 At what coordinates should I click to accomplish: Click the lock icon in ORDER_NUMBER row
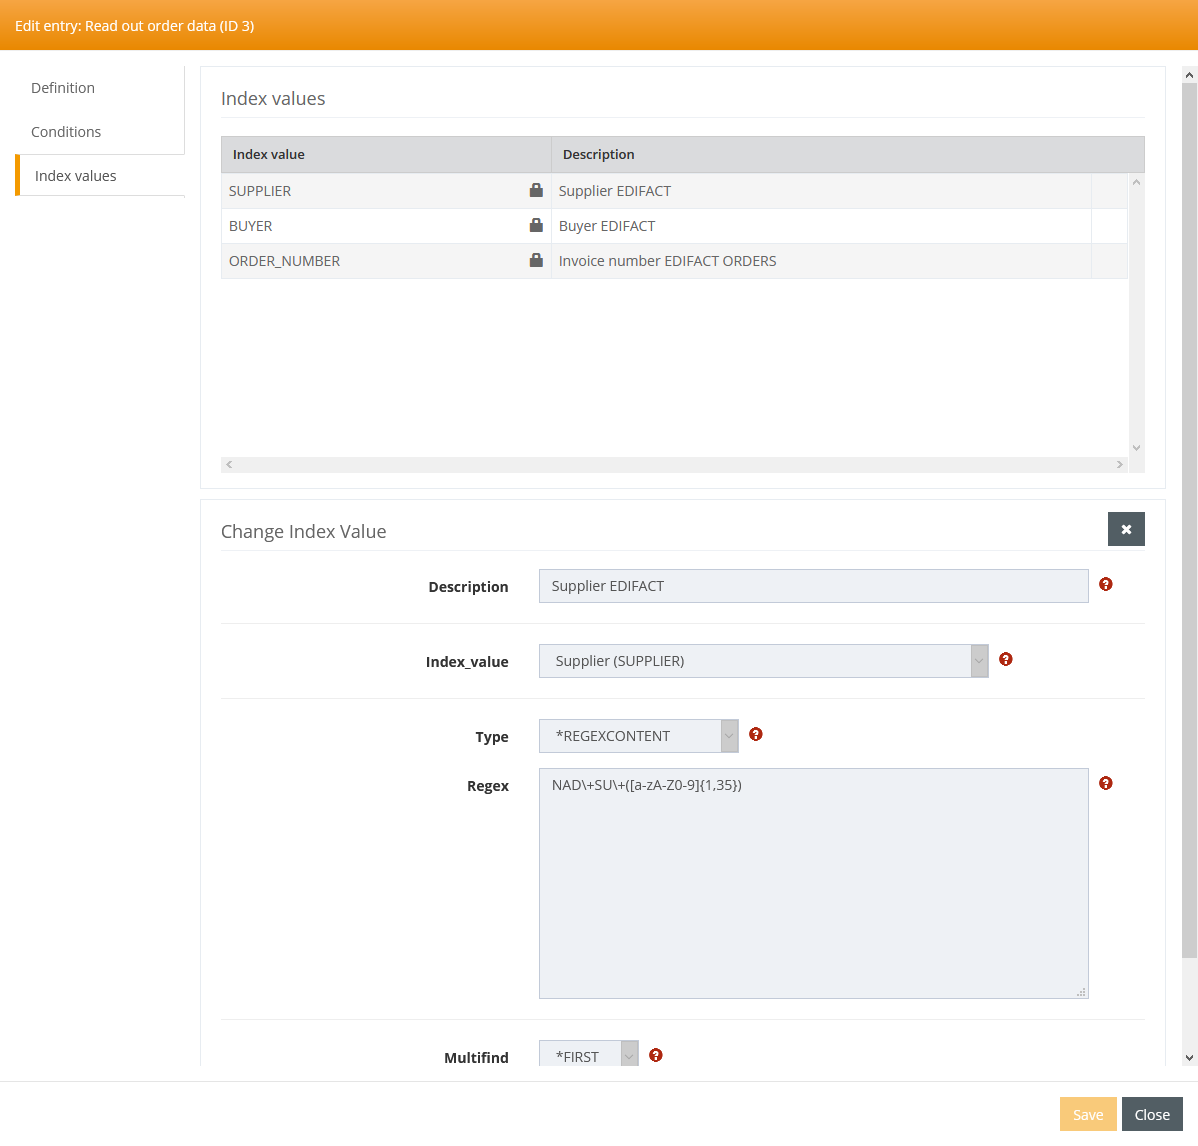pyautogui.click(x=536, y=260)
